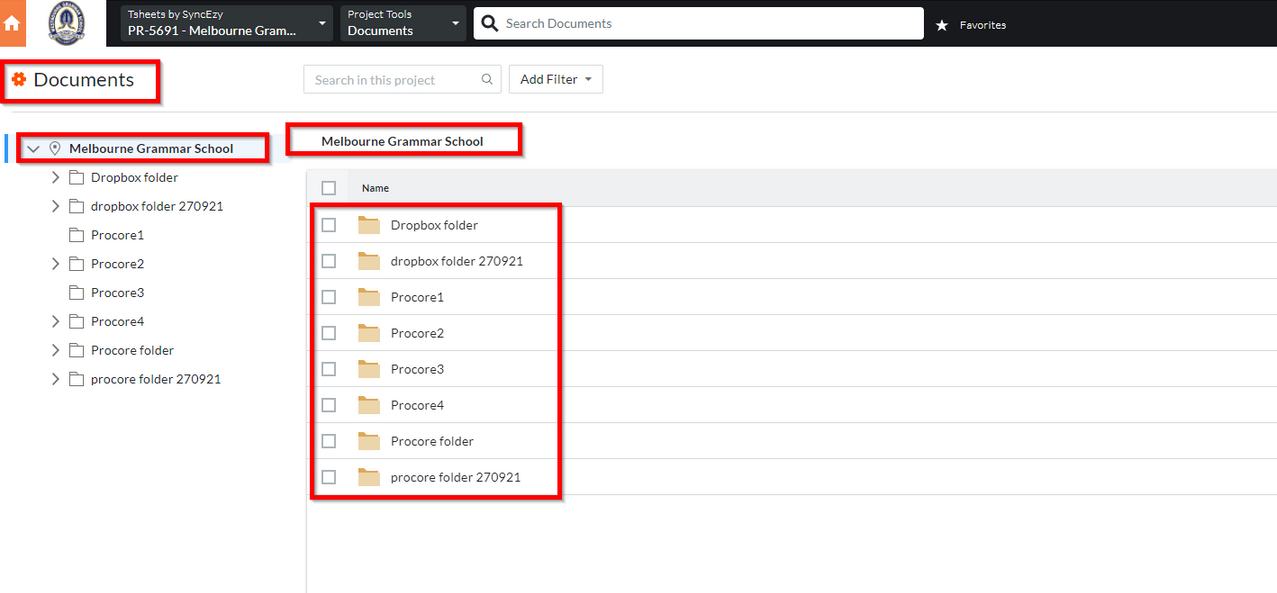Click tree folder icon beside Procore3

click(76, 293)
